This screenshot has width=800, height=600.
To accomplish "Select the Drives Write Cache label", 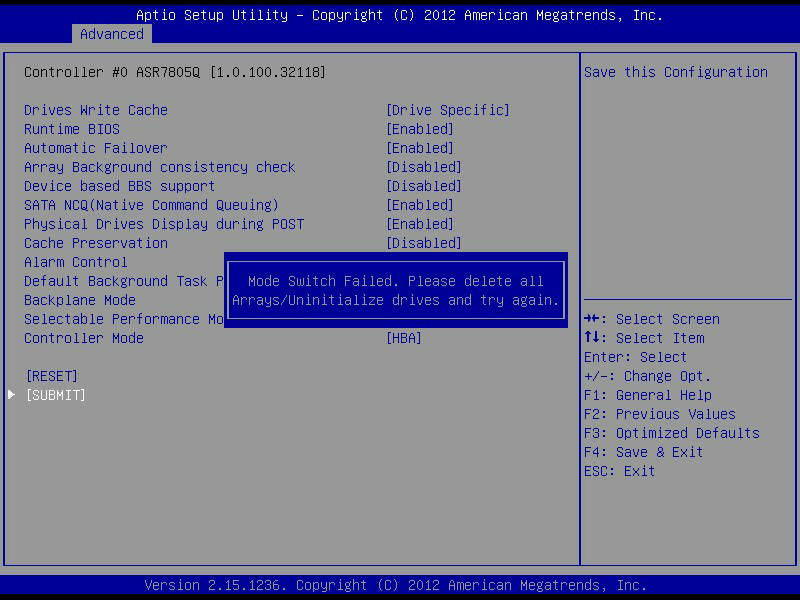I will [x=96, y=110].
